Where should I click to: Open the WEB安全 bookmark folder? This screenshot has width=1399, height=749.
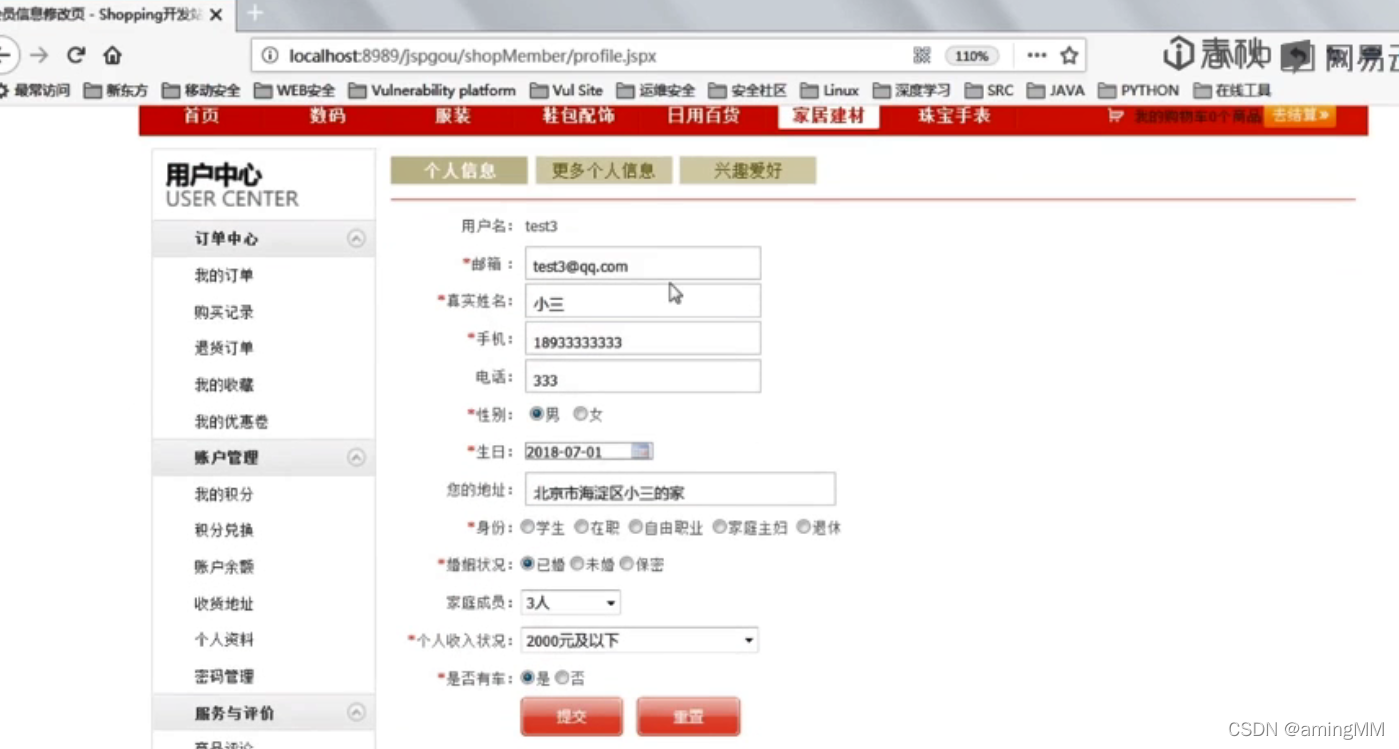pos(294,90)
